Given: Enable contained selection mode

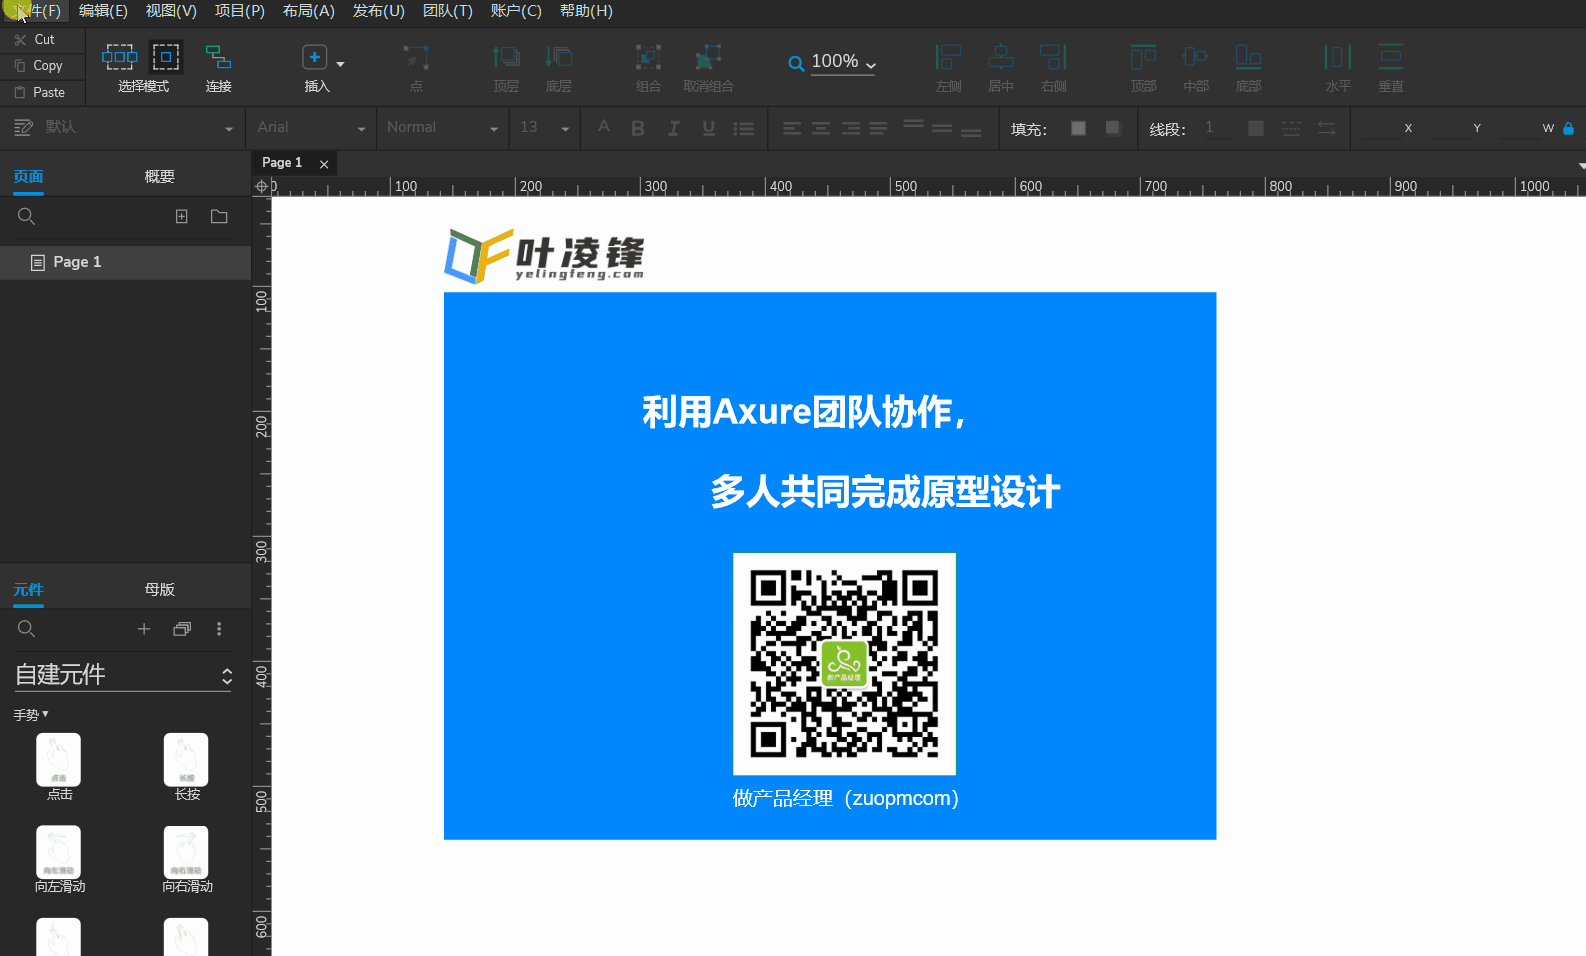Looking at the screenshot, I should [166, 56].
